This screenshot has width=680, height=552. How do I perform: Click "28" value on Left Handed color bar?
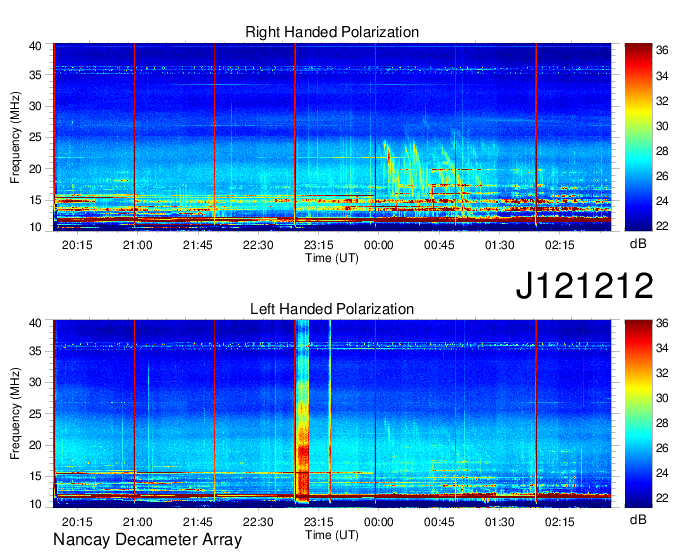(662, 423)
